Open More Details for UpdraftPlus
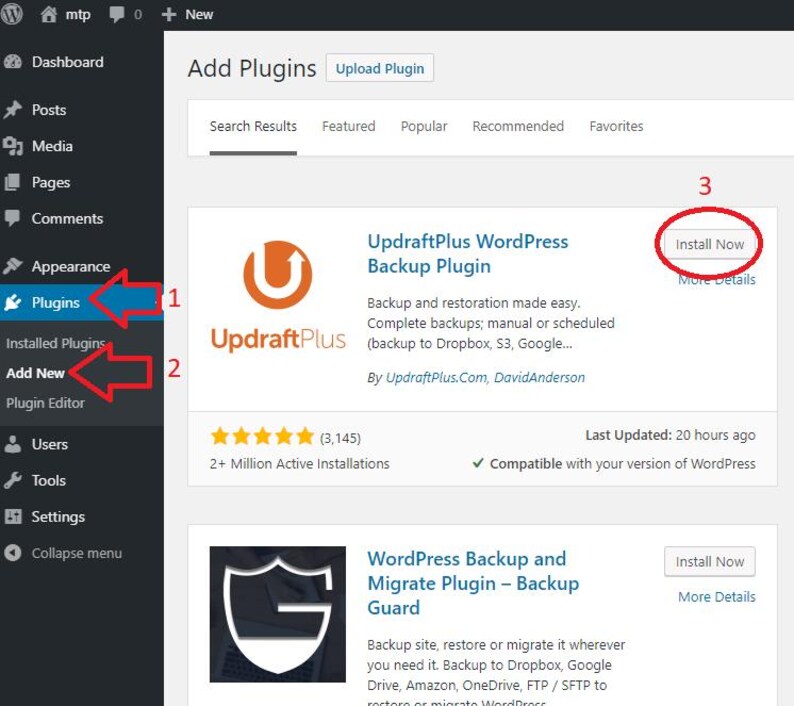The height and width of the screenshot is (706, 794). click(x=717, y=280)
